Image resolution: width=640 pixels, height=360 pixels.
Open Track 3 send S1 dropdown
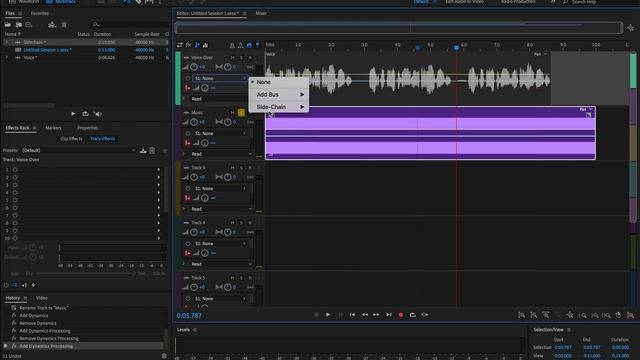(220, 189)
